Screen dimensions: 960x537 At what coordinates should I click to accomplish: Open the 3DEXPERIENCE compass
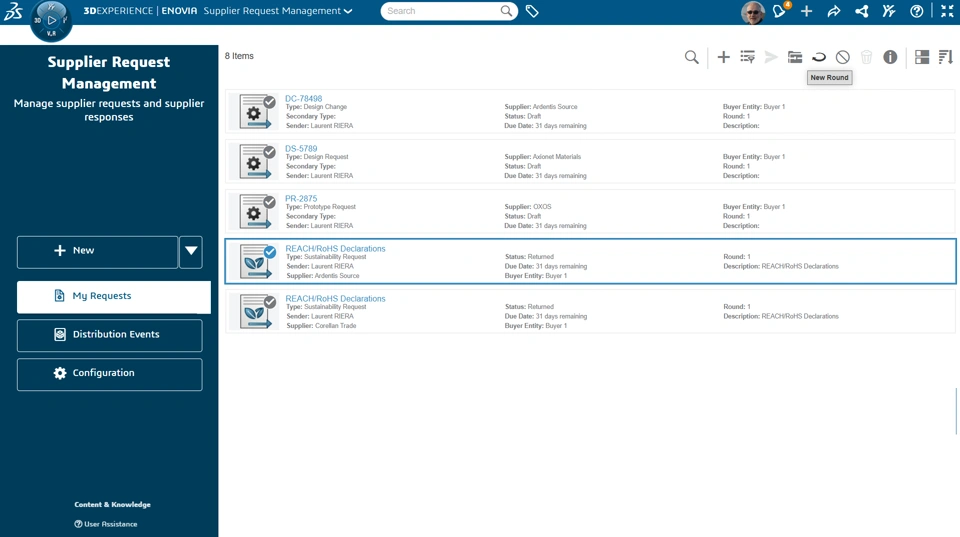[51, 21]
